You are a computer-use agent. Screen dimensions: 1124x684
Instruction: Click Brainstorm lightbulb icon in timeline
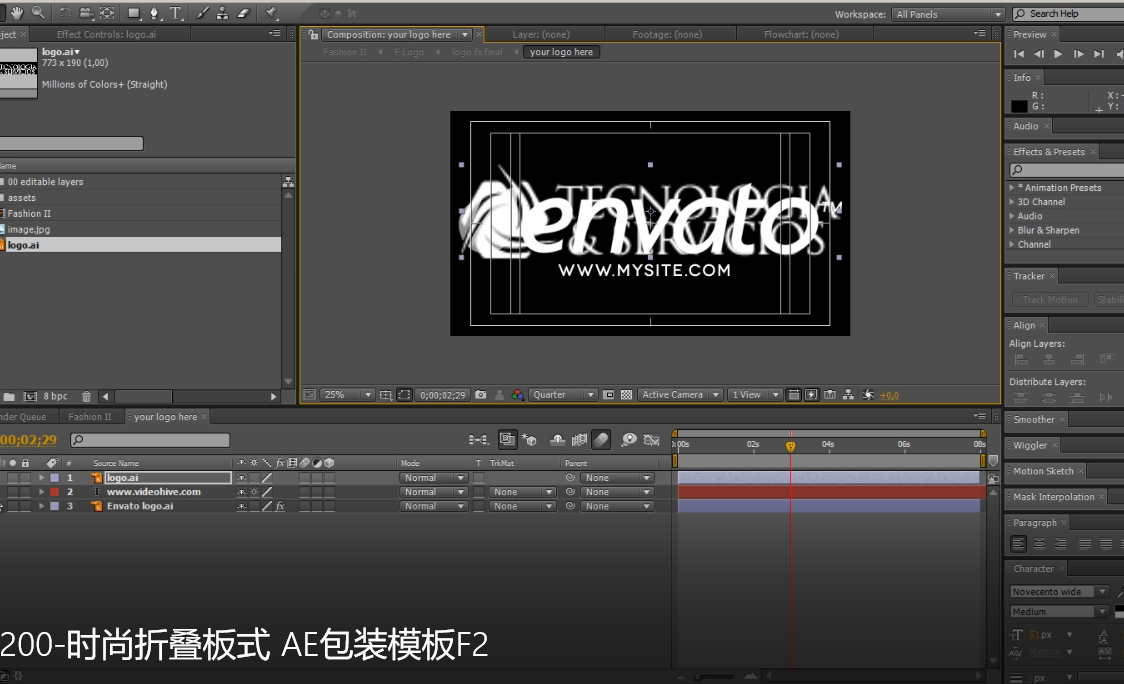coord(629,440)
